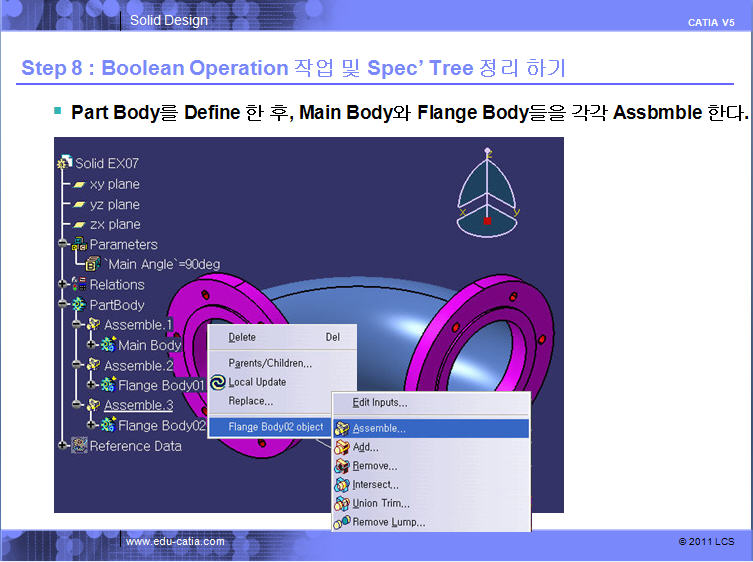Expand the Relations node
The image size is (753, 562).
[x=63, y=283]
